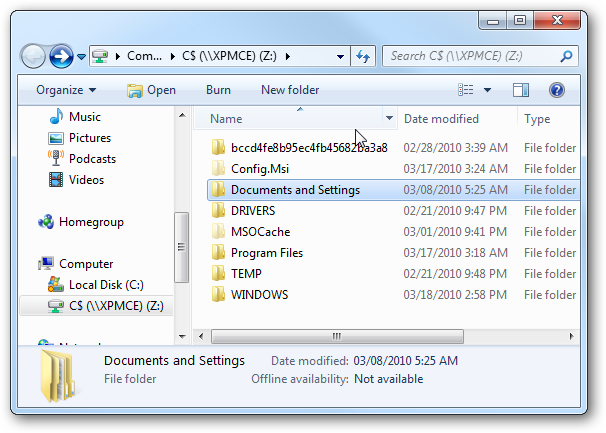Open the address bar history dropdown
The height and width of the screenshot is (433, 606).
[340, 56]
